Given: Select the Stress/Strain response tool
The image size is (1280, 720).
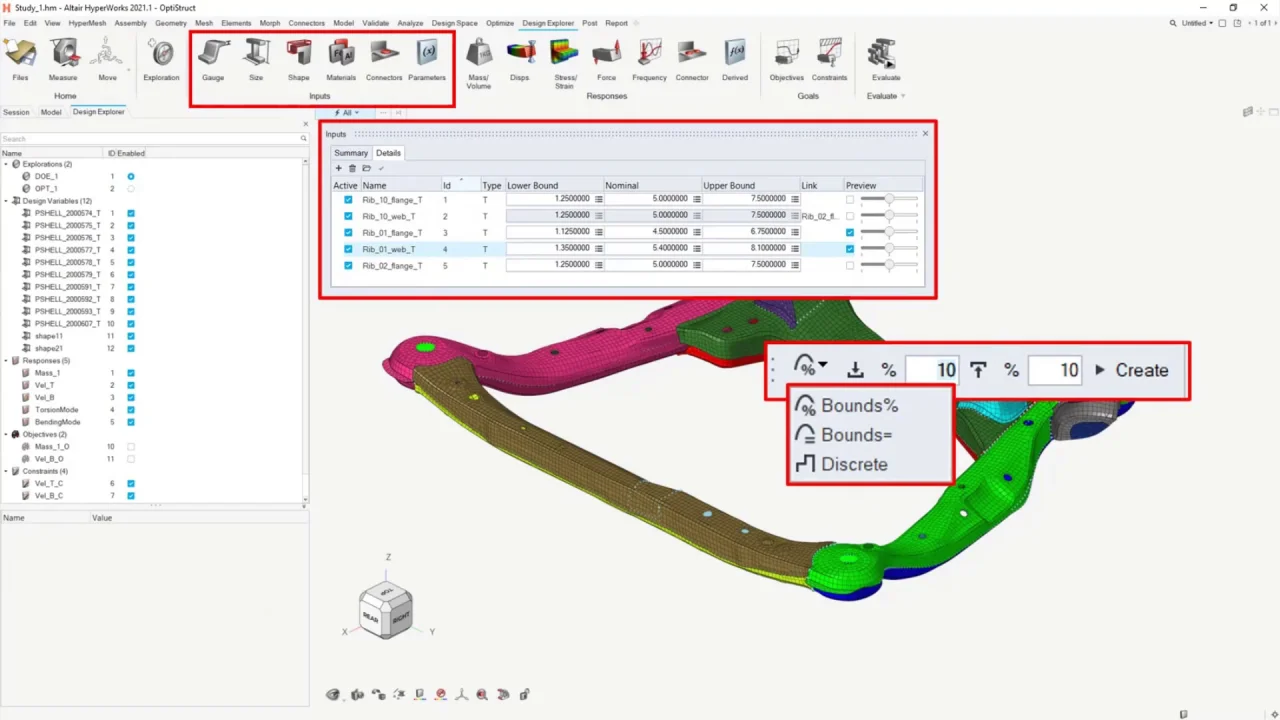Looking at the screenshot, I should pos(564,64).
